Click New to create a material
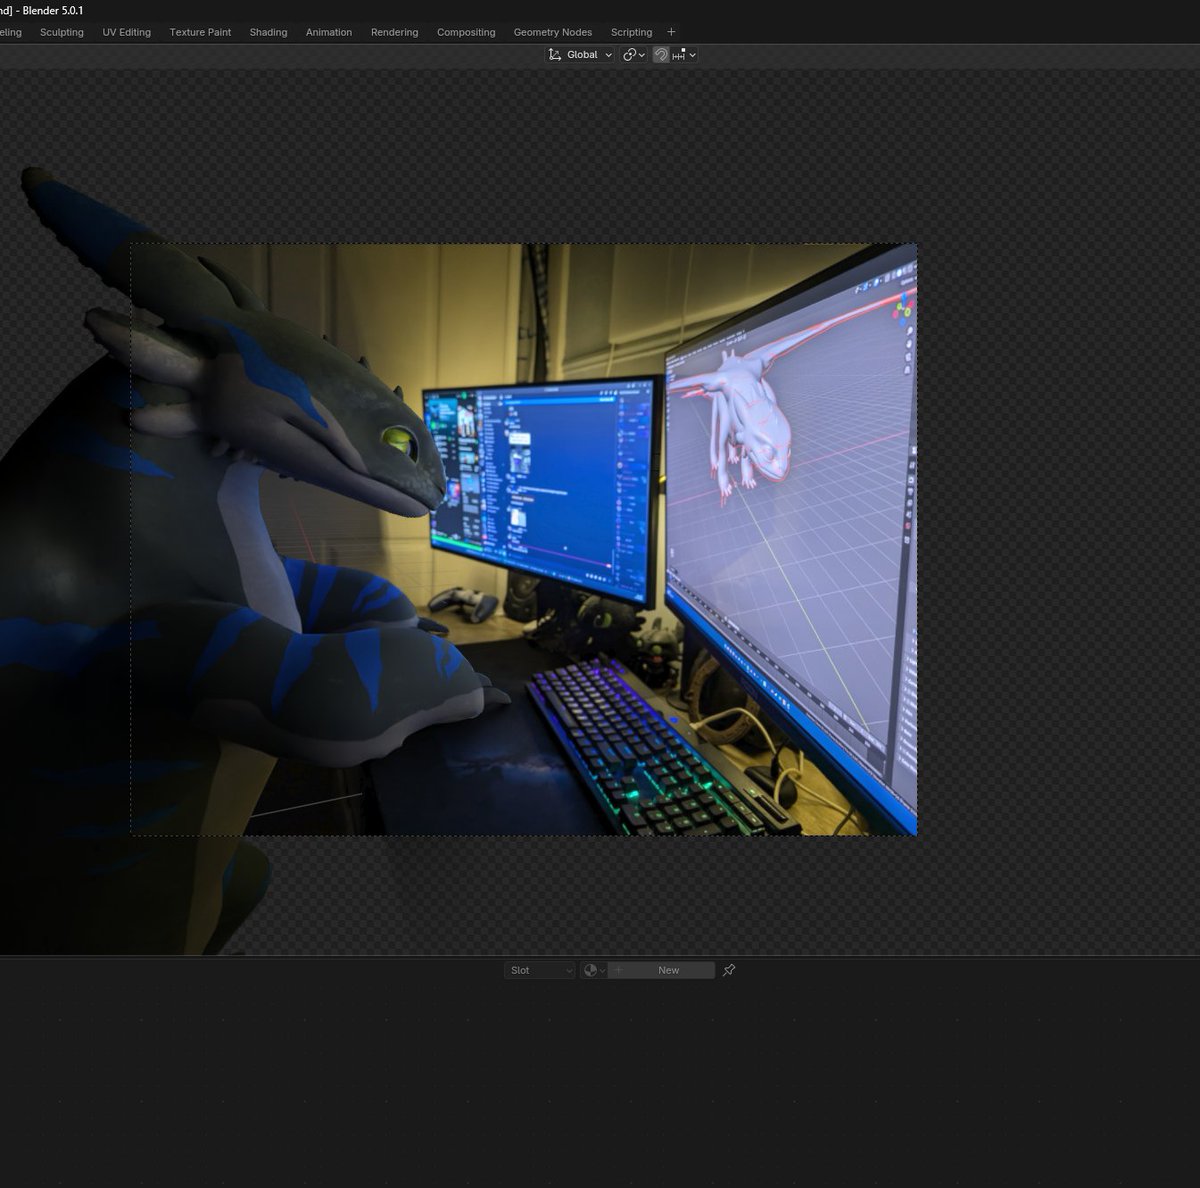This screenshot has height=1188, width=1200. click(668, 970)
